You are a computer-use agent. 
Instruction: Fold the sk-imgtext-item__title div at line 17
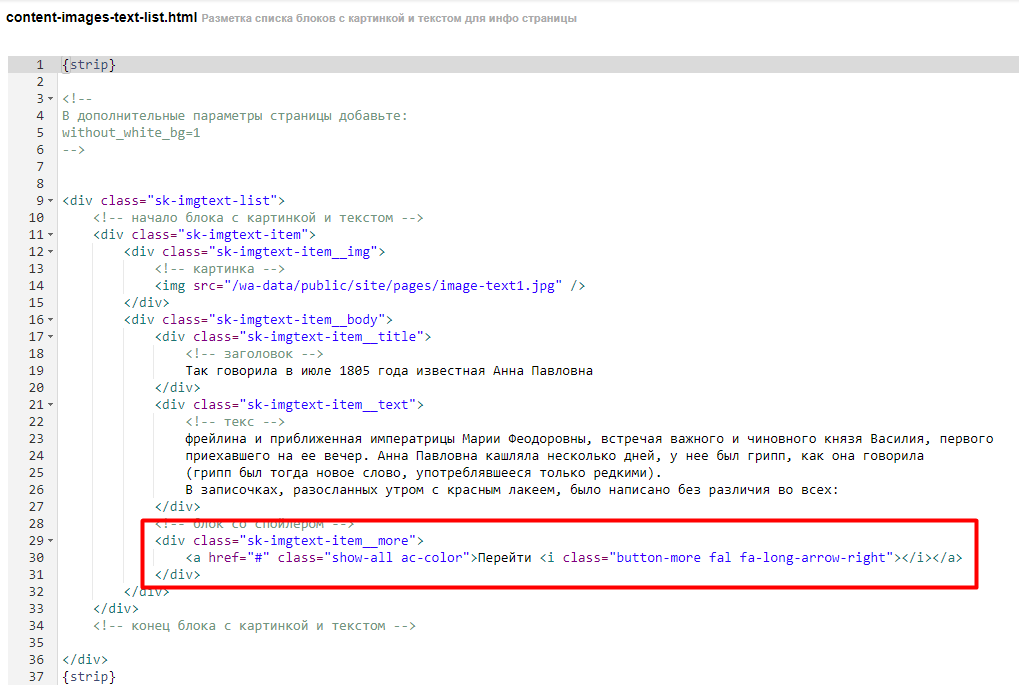51,337
